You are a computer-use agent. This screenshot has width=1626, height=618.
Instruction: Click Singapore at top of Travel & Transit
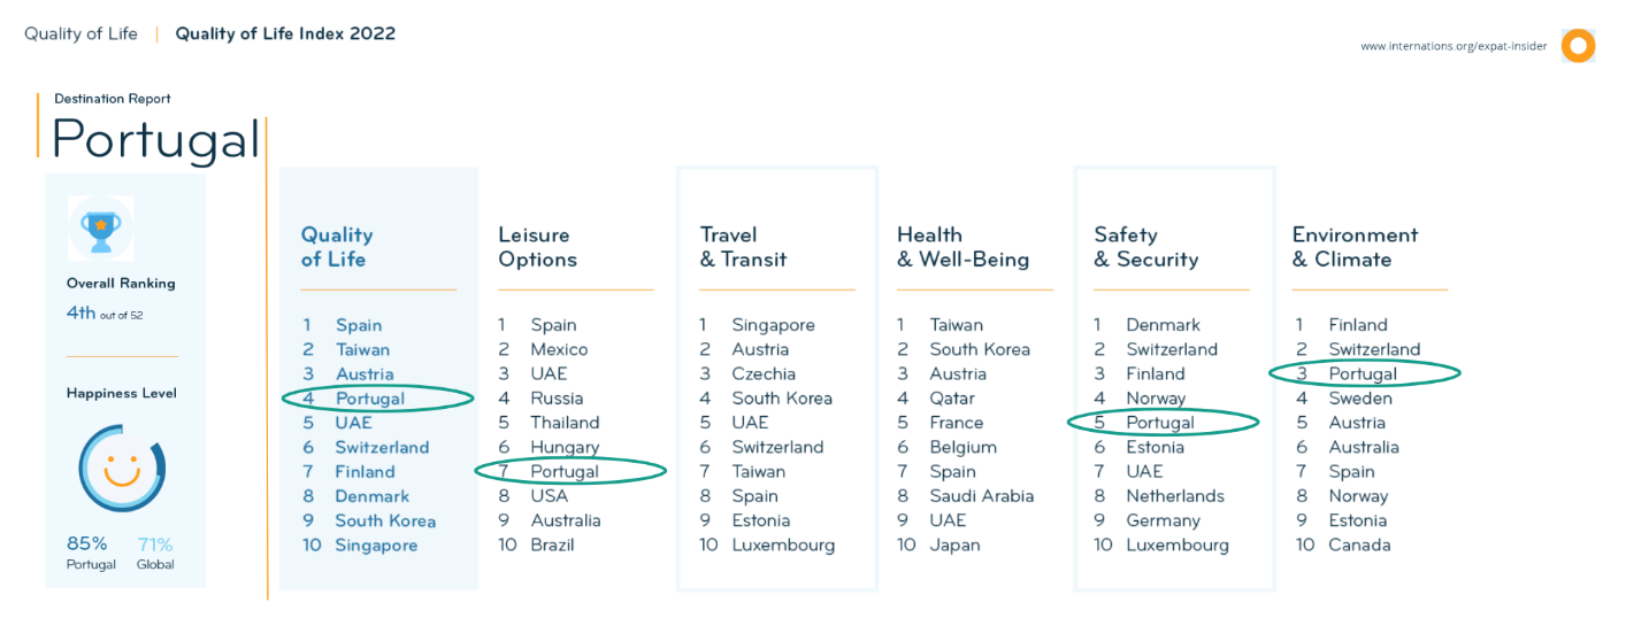[773, 325]
